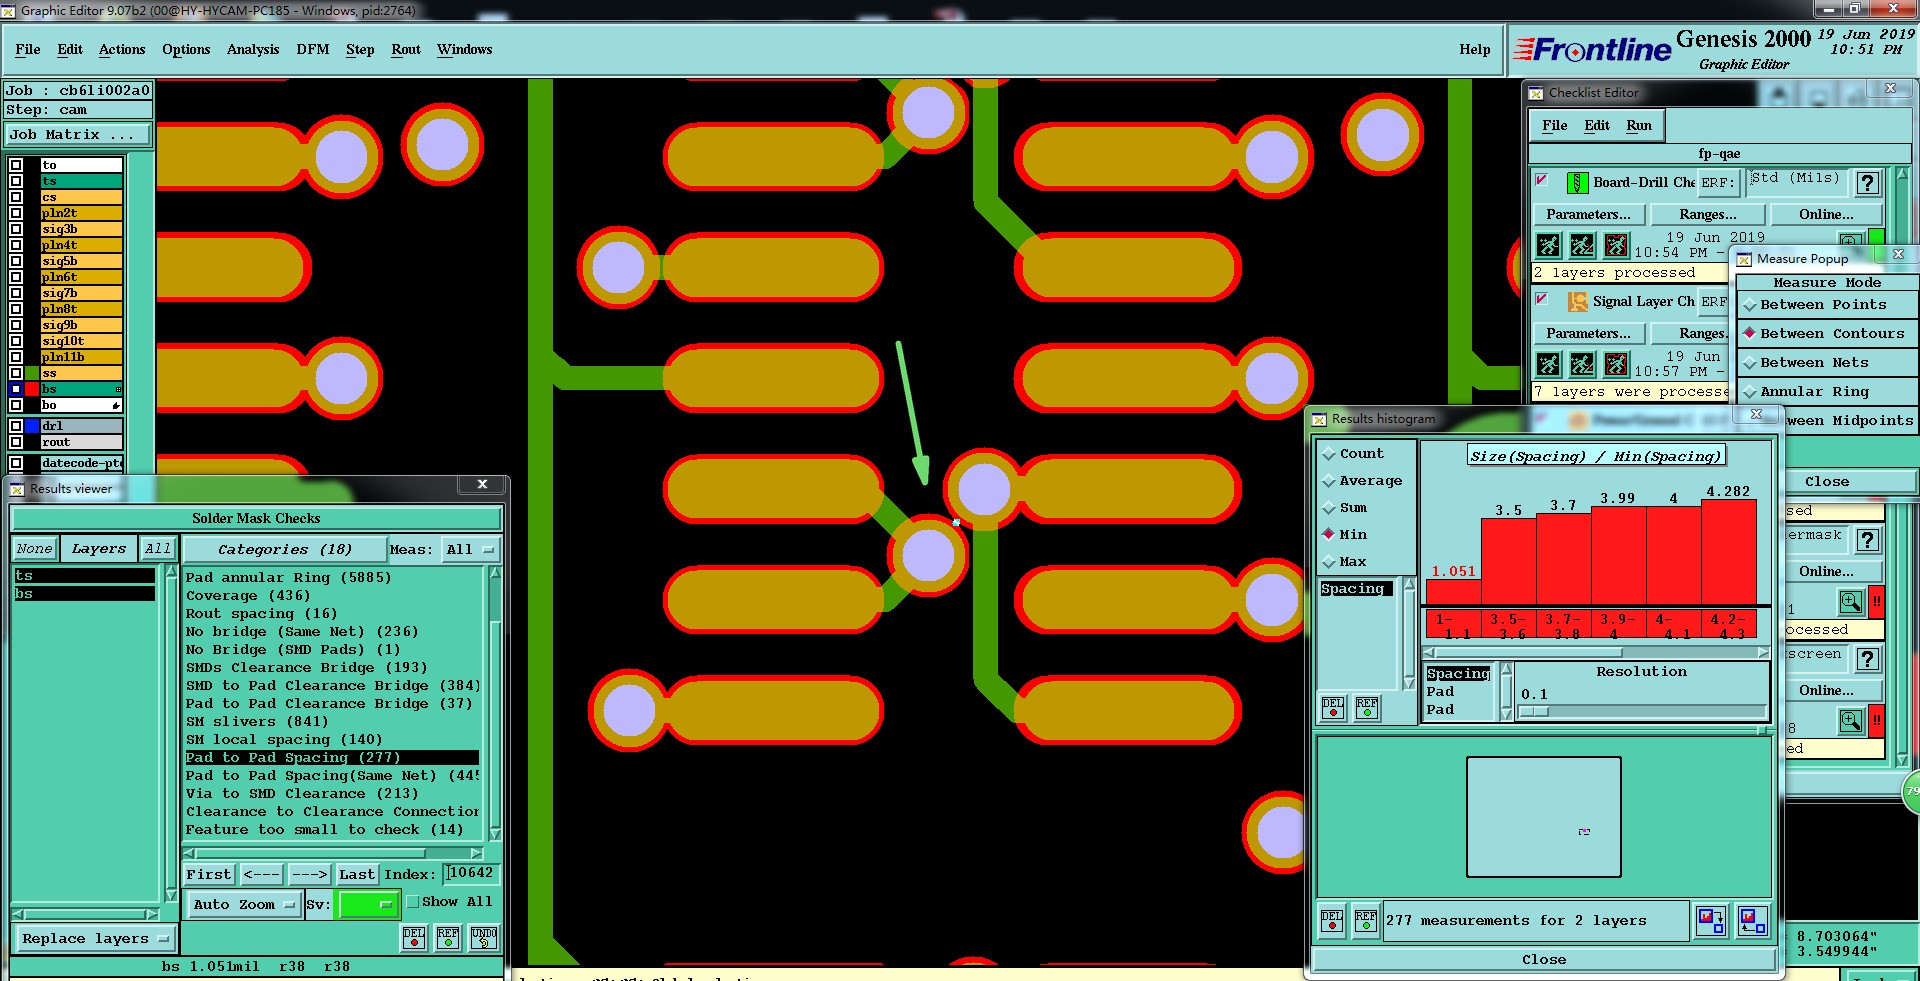Click Last button in Results viewer
This screenshot has height=981, width=1920.
point(357,875)
